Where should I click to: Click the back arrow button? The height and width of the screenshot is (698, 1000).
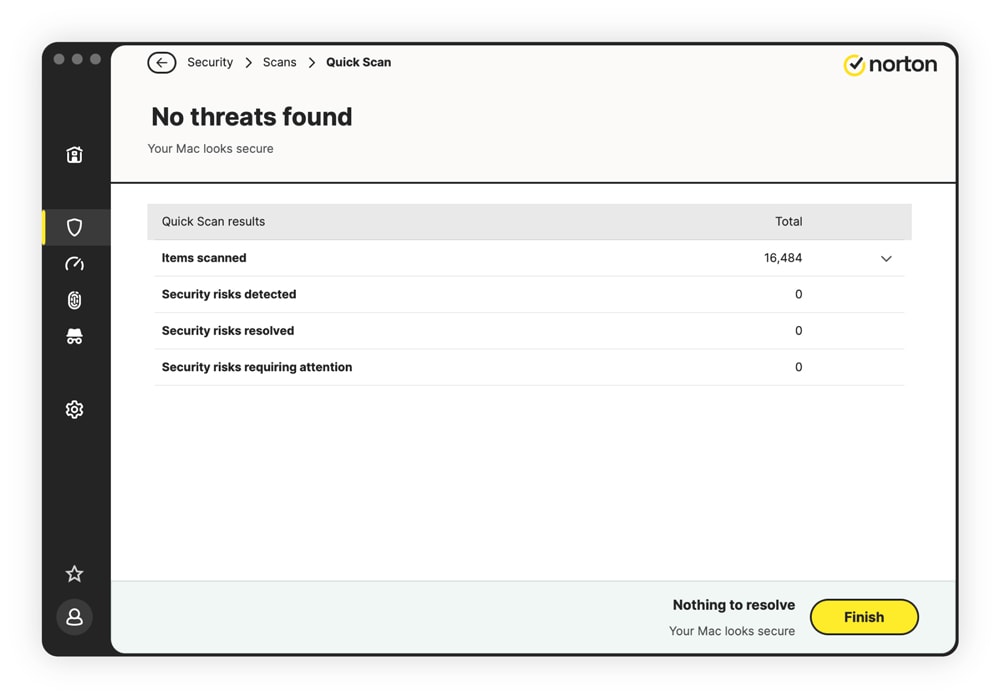[x=162, y=62]
